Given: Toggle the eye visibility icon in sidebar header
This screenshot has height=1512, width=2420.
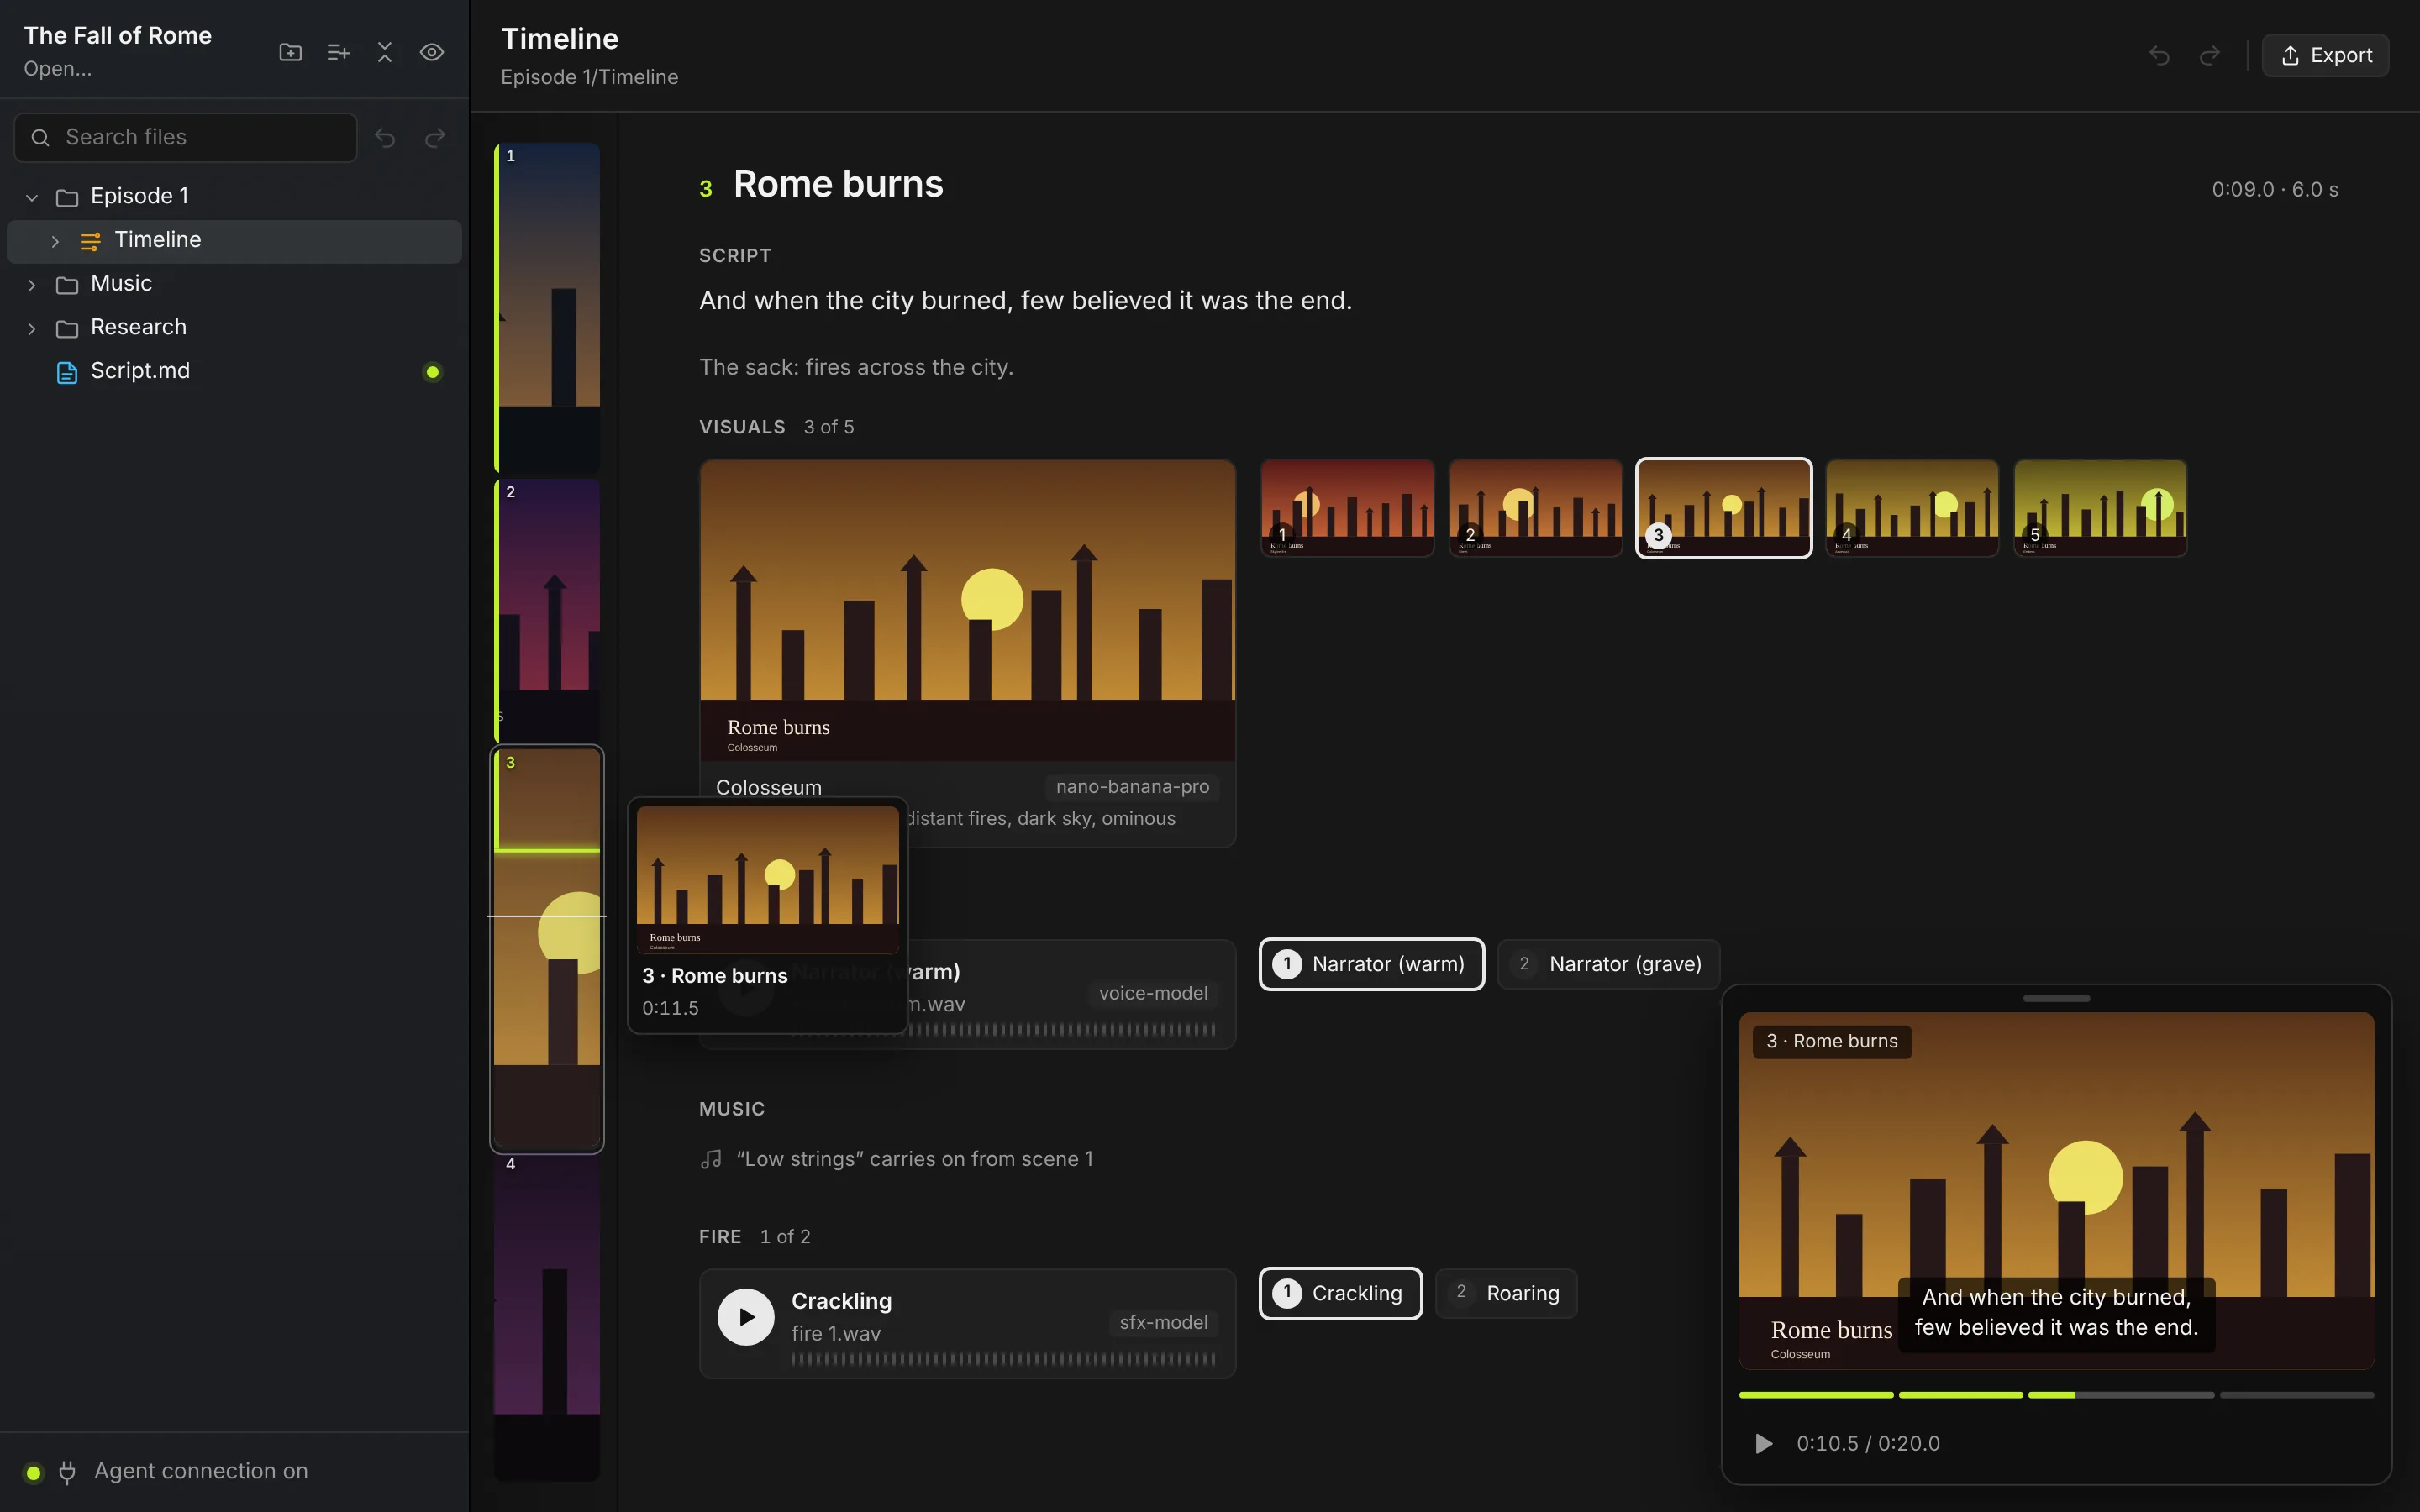Looking at the screenshot, I should point(432,53).
